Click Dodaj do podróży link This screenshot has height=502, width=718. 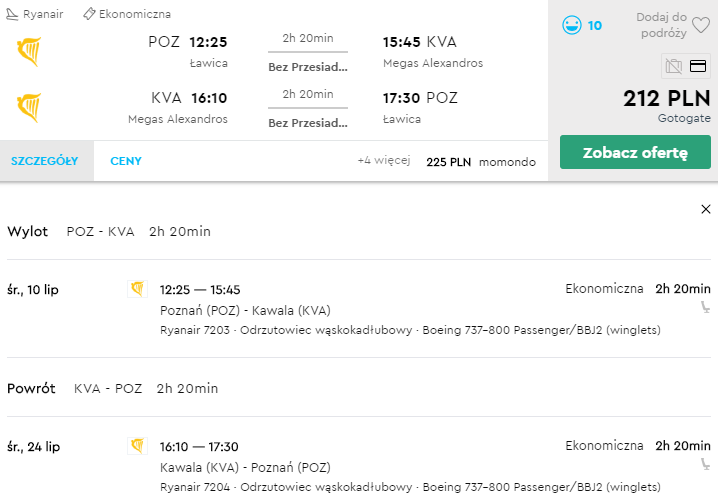click(x=661, y=25)
